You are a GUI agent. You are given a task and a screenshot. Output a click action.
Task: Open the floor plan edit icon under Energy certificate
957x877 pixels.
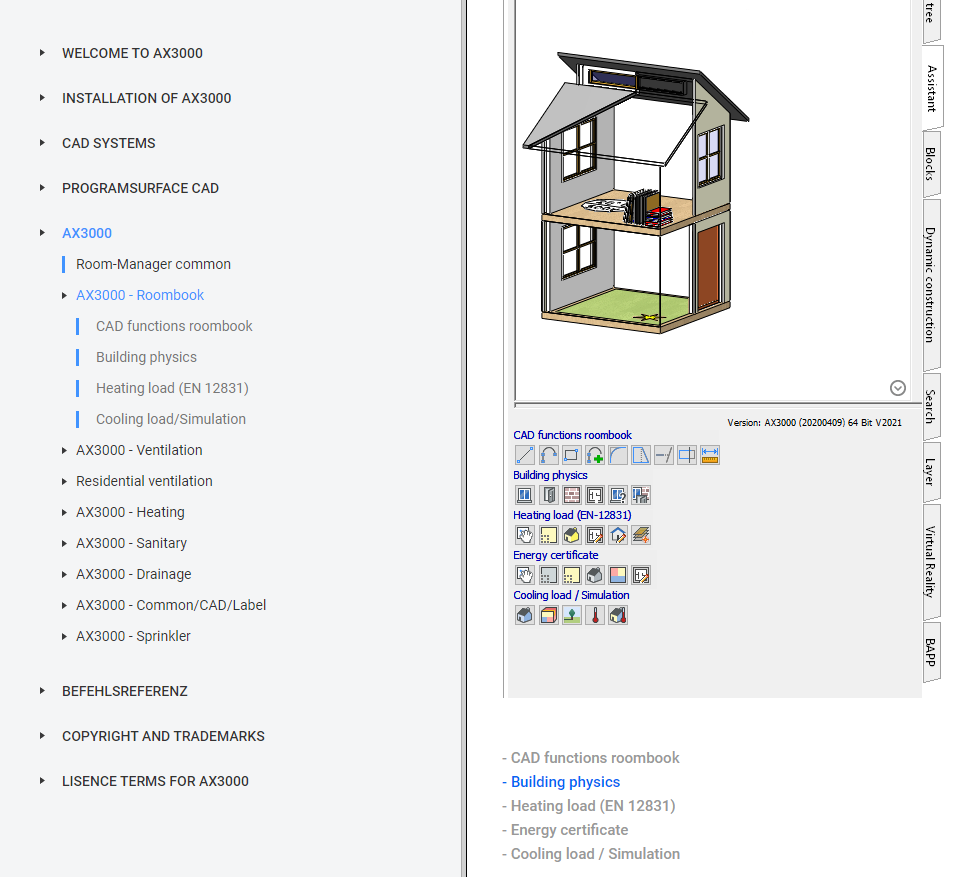[x=641, y=575]
